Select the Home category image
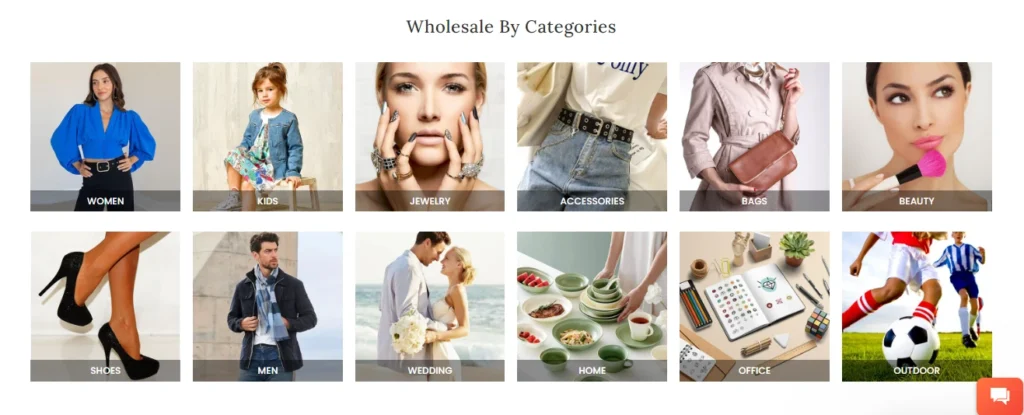 click(x=592, y=307)
